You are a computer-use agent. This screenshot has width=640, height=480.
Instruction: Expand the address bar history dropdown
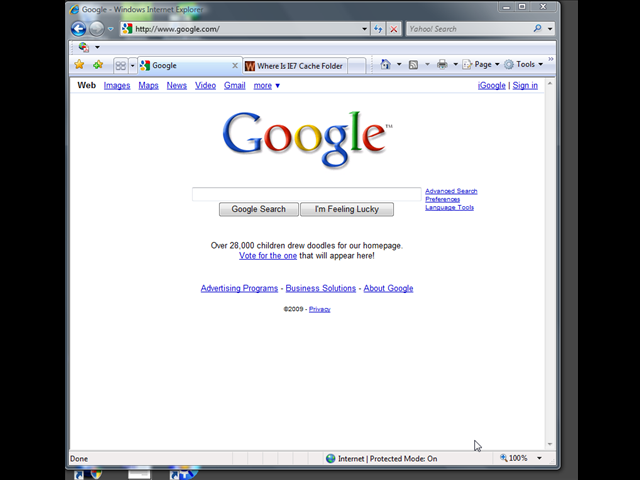pyautogui.click(x=364, y=29)
